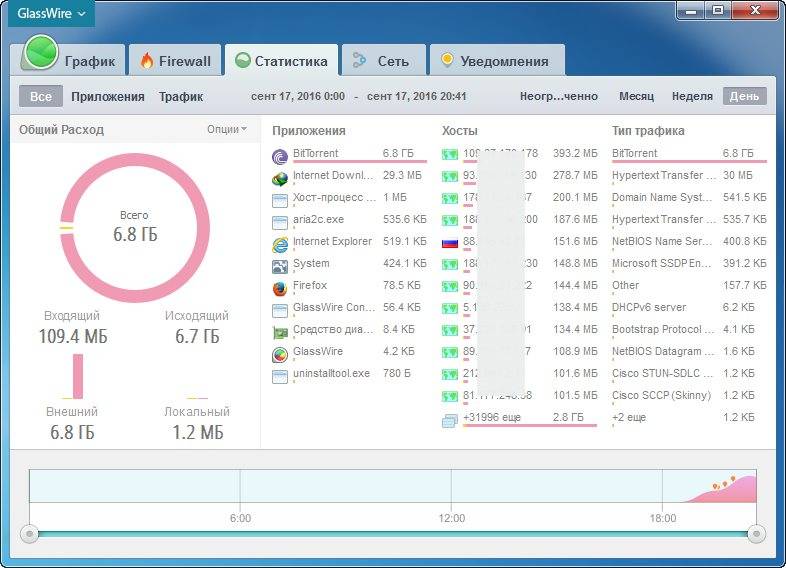The width and height of the screenshot is (786, 568).
Task: Click the Internet Download Manager icon
Action: [280, 178]
